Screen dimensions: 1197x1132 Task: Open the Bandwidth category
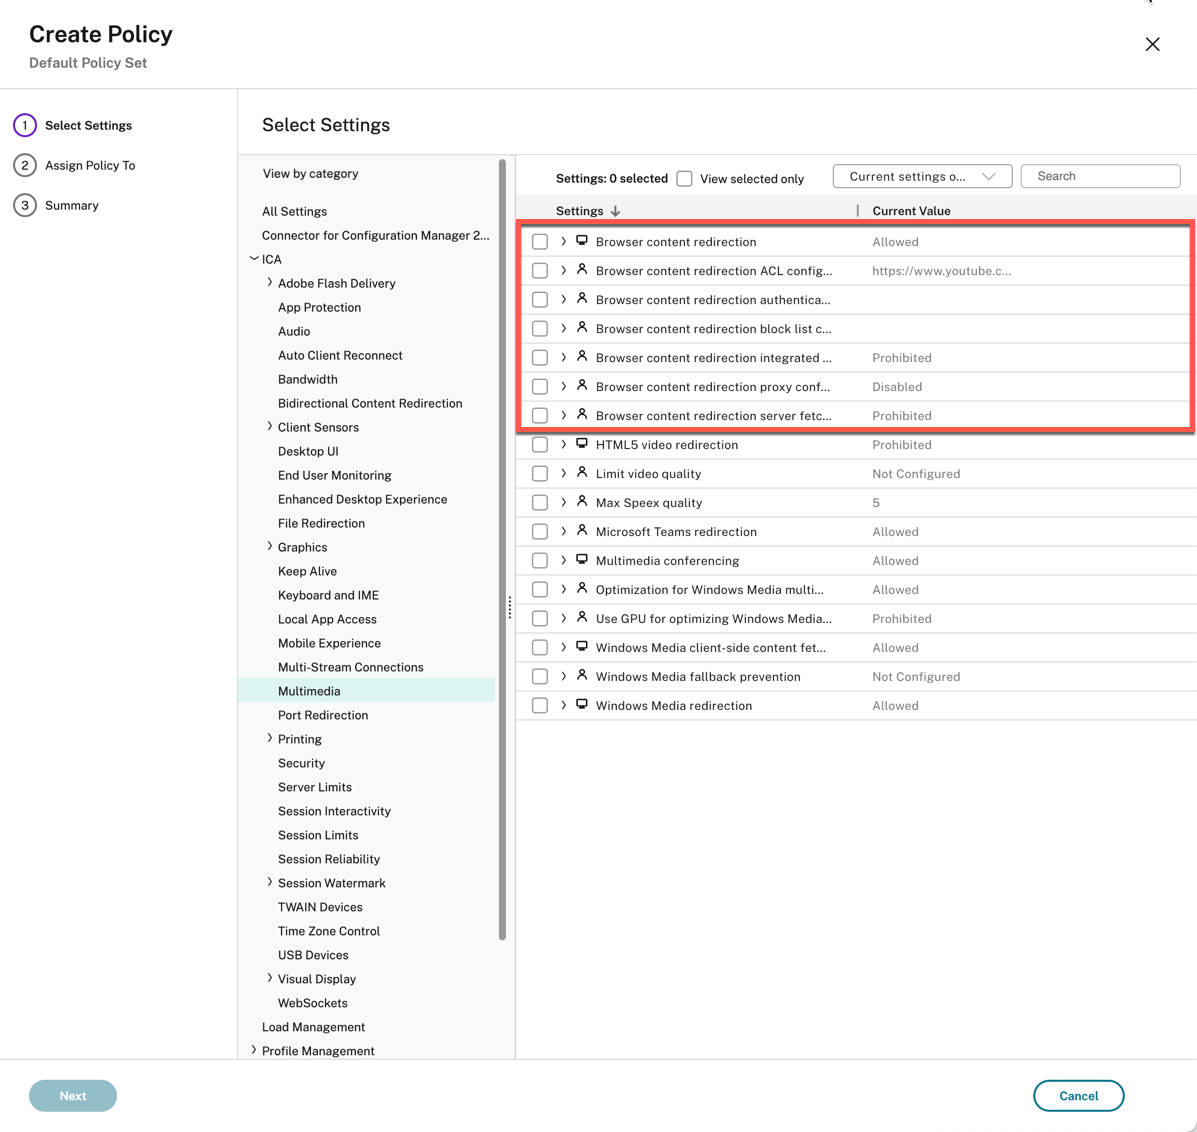pyautogui.click(x=308, y=379)
